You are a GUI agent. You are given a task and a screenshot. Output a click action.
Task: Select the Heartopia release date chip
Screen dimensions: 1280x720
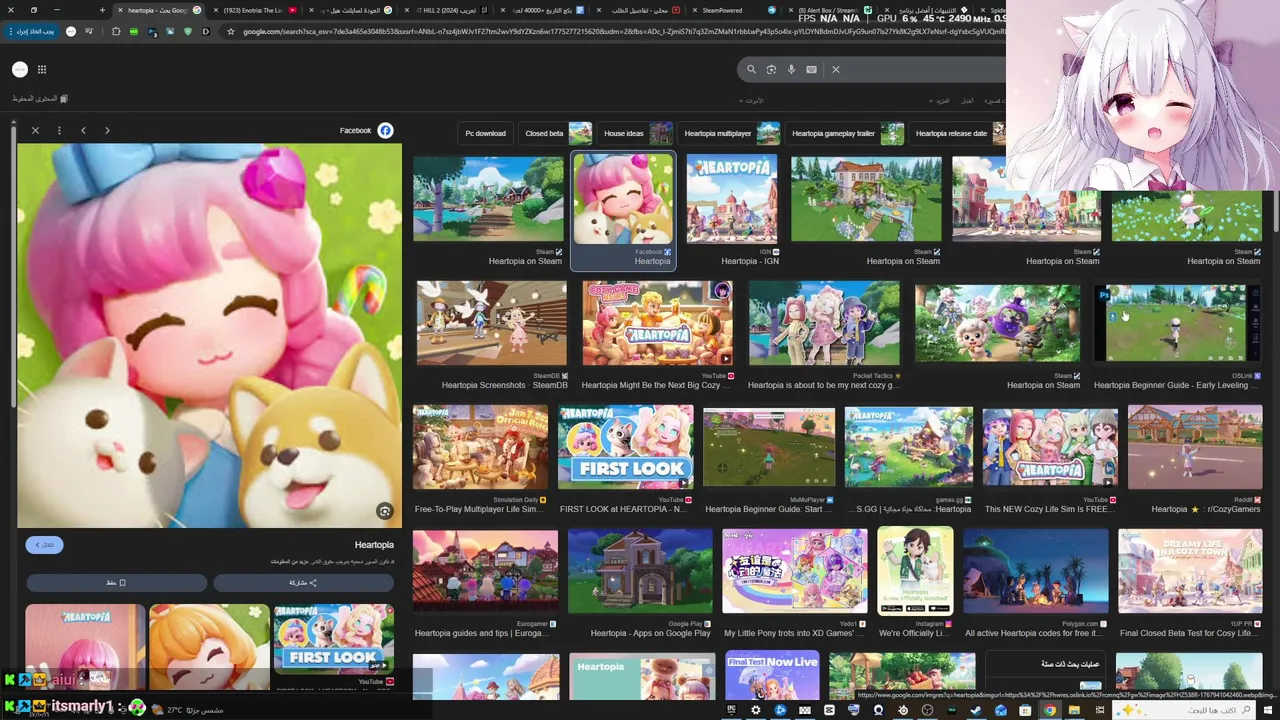pyautogui.click(x=958, y=133)
